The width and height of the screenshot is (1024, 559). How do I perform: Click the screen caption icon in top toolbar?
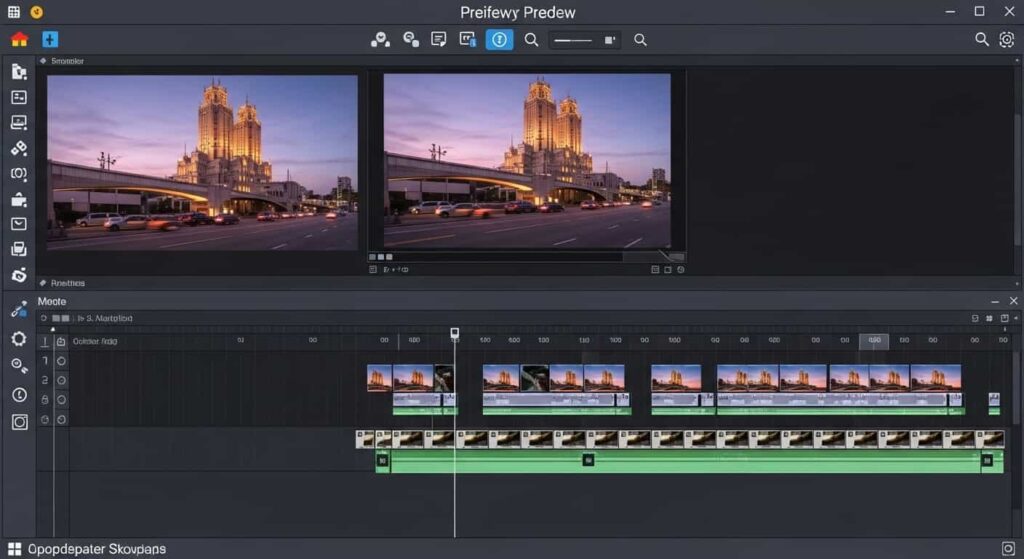tap(468, 40)
